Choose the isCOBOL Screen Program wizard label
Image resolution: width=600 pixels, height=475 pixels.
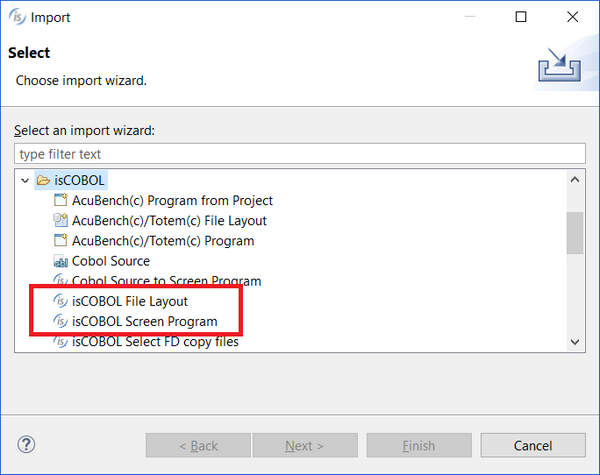(145, 321)
